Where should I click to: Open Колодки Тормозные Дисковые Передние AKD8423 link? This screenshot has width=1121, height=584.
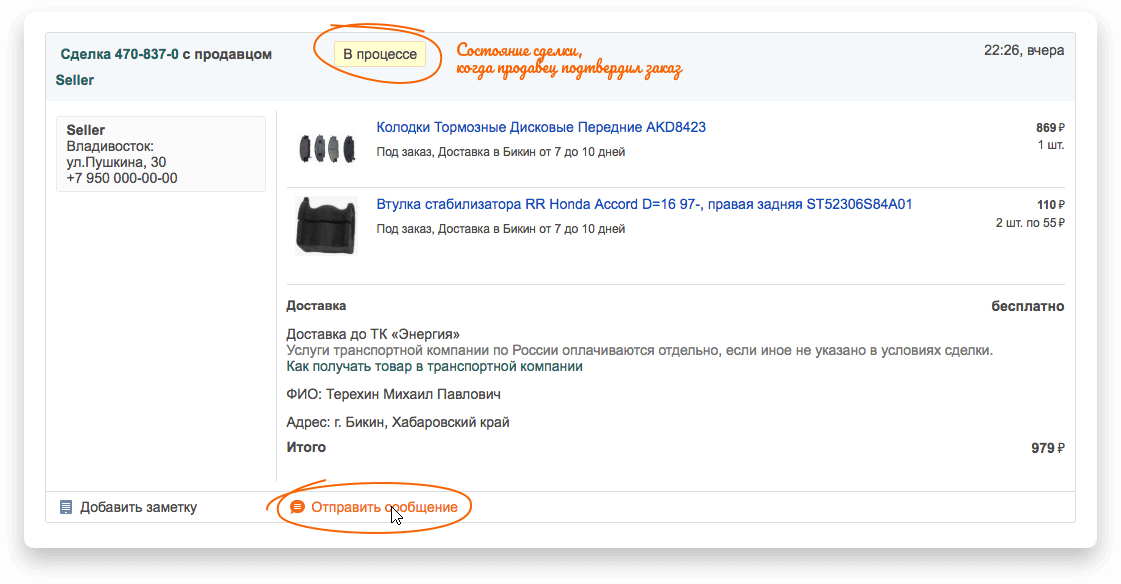pyautogui.click(x=541, y=127)
